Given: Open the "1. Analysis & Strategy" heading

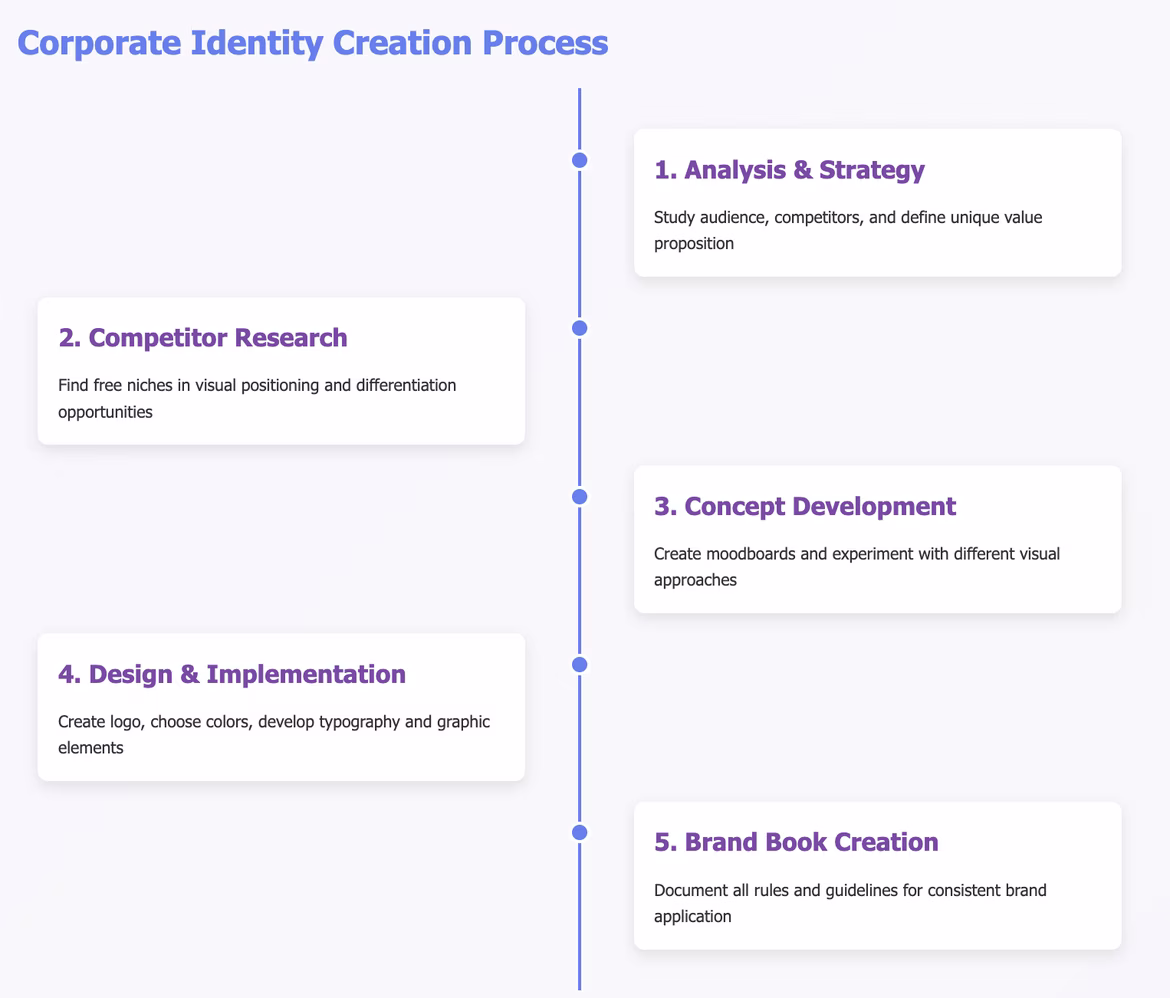Looking at the screenshot, I should coord(789,170).
